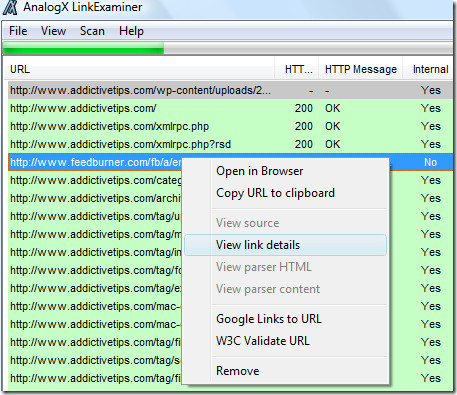Viewport: 457px width, 395px height.
Task: Click the grayed View parser HTML entry
Action: pos(286,267)
